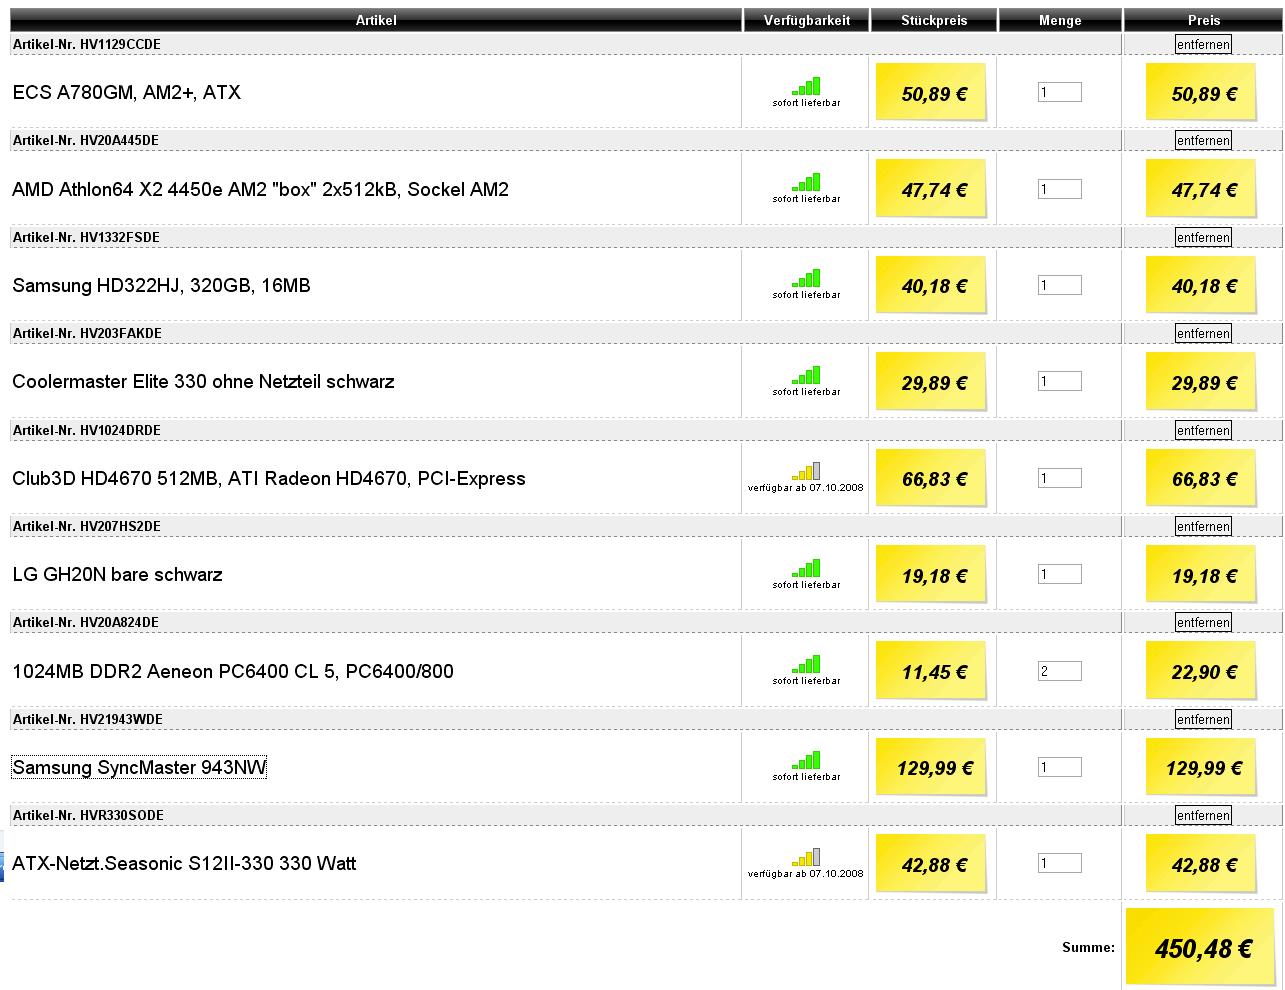Viewport: 1285px width, 990px height.
Task: Focus quantity field for Club3D HD4670
Action: tap(1060, 478)
